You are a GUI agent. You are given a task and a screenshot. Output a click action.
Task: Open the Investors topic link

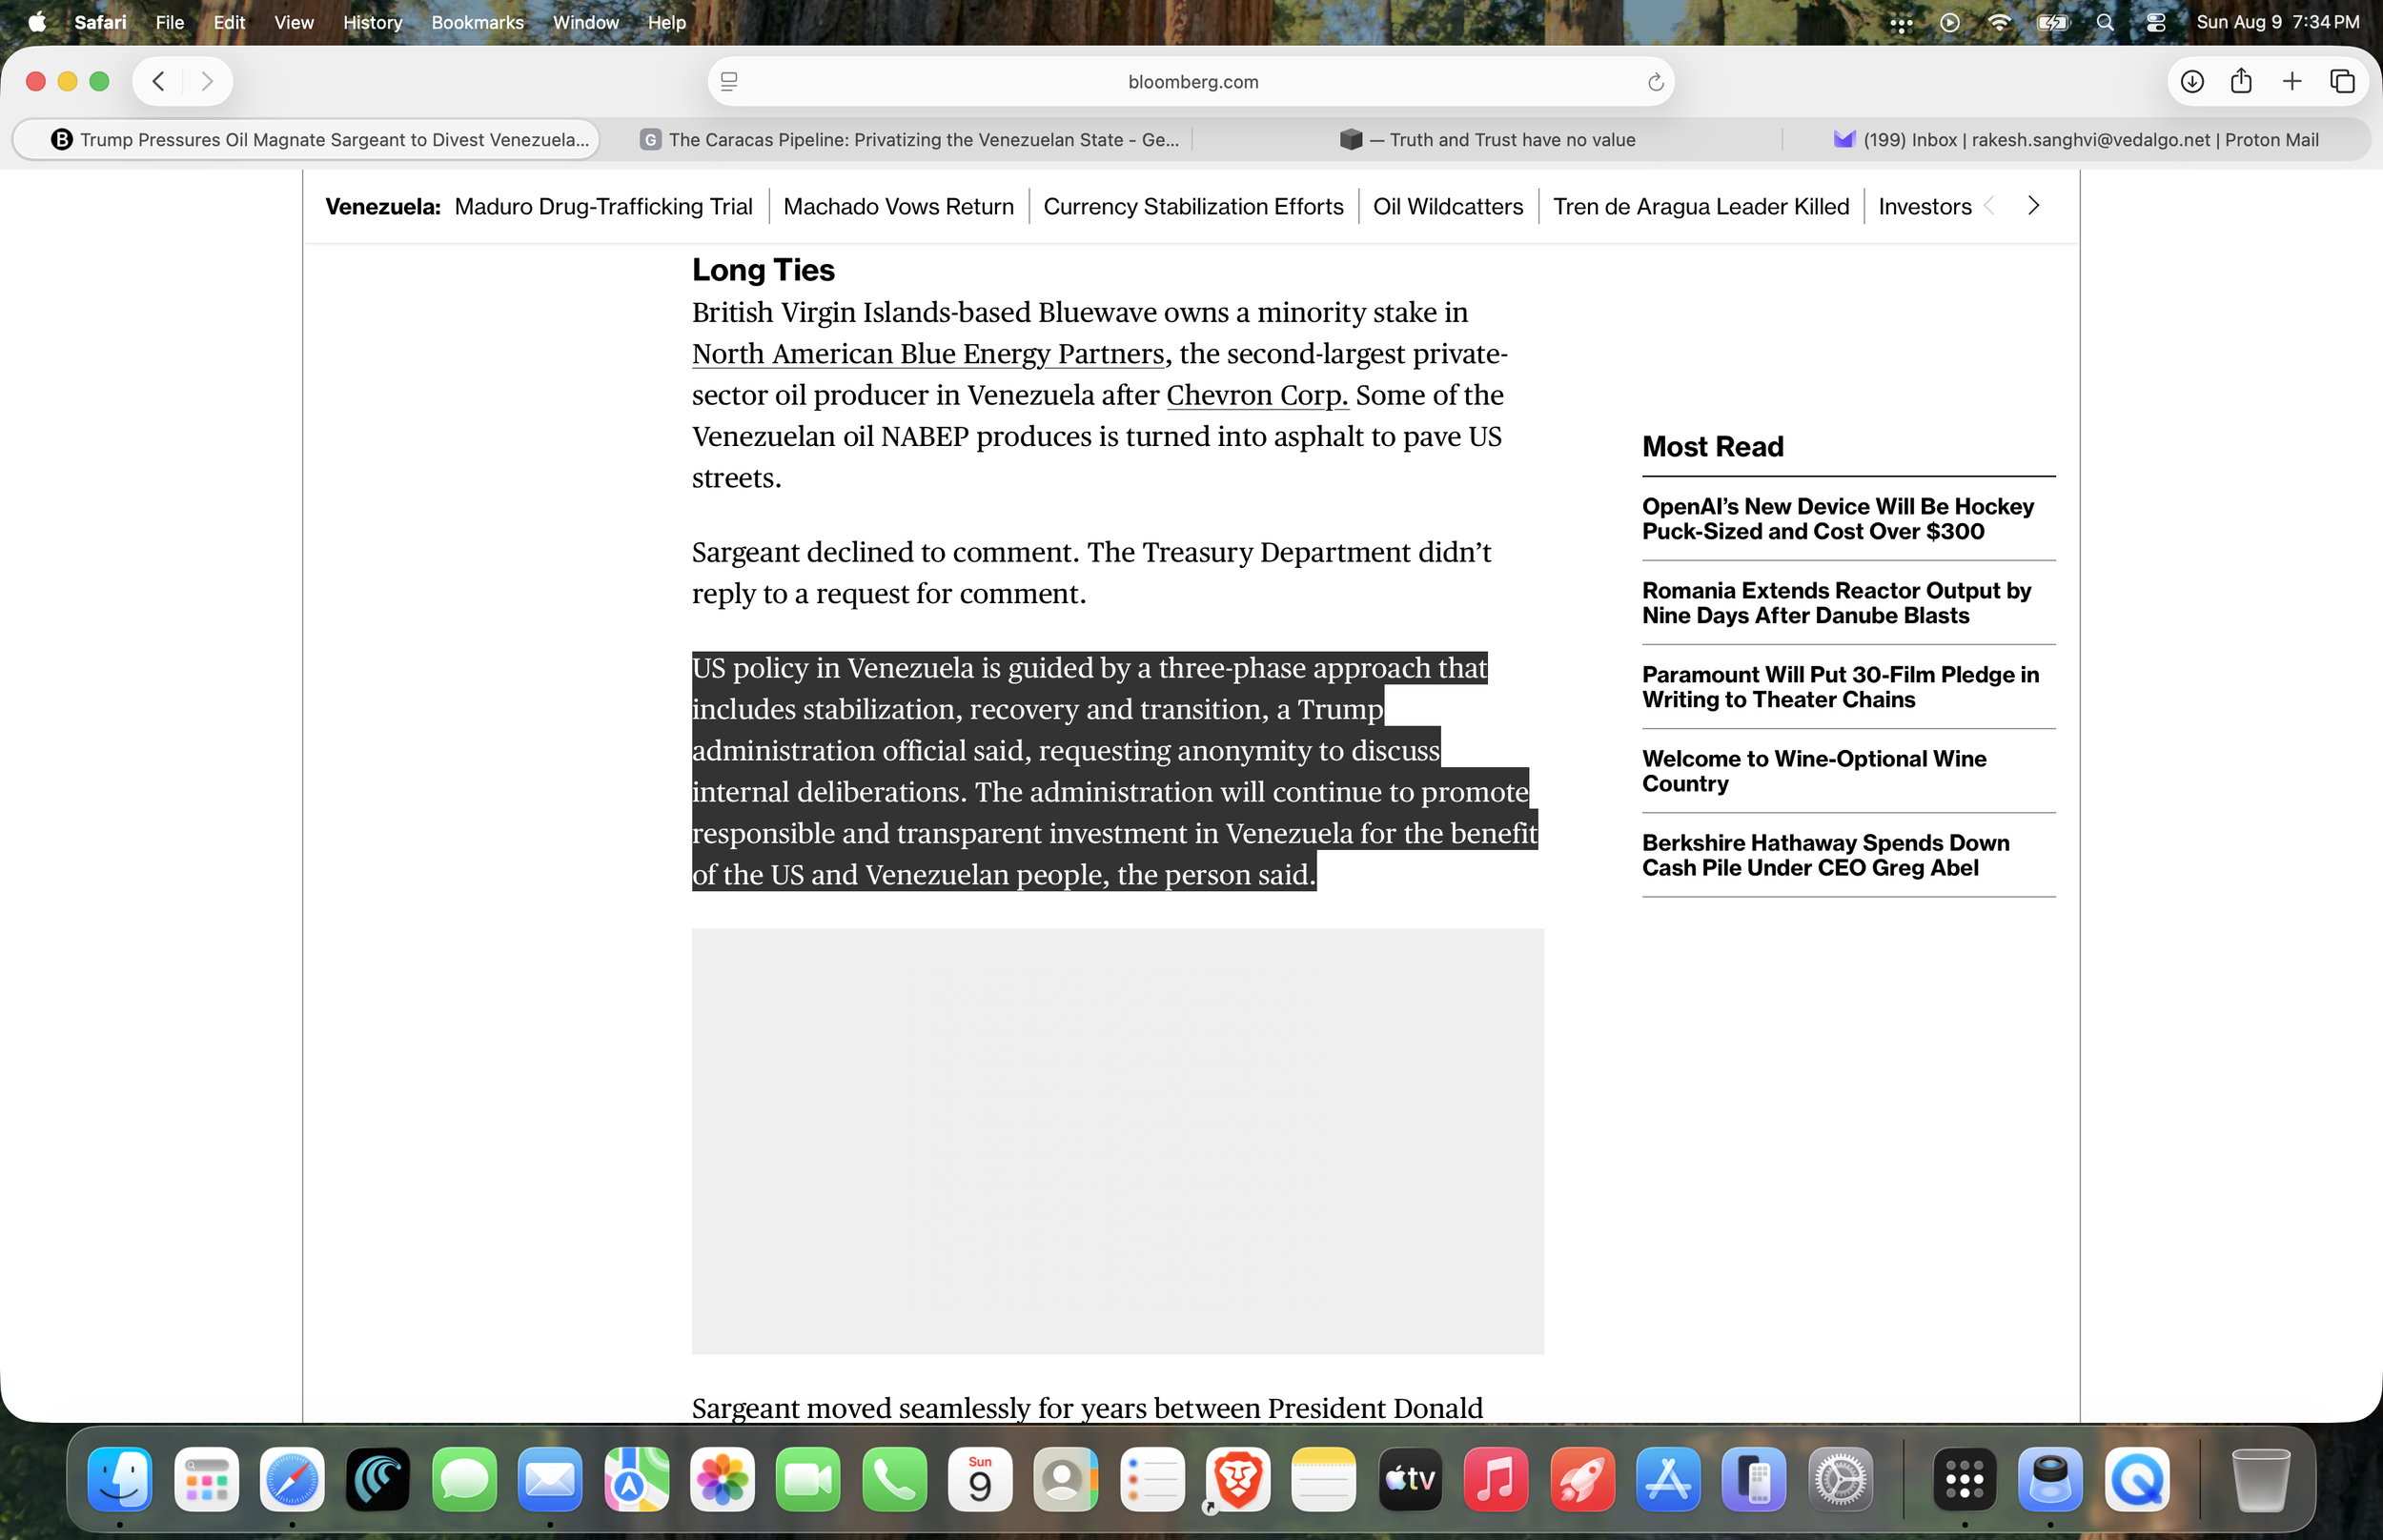1925,206
